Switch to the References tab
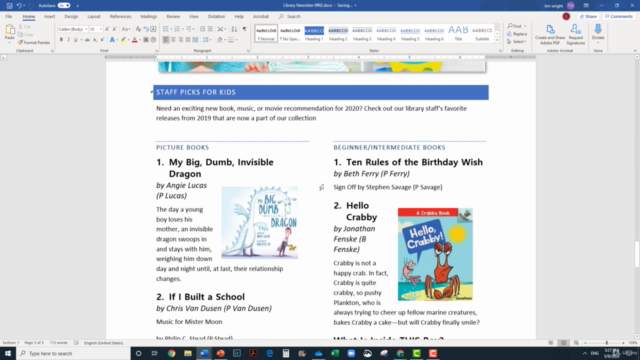The width and height of the screenshot is (640, 360). (120, 17)
